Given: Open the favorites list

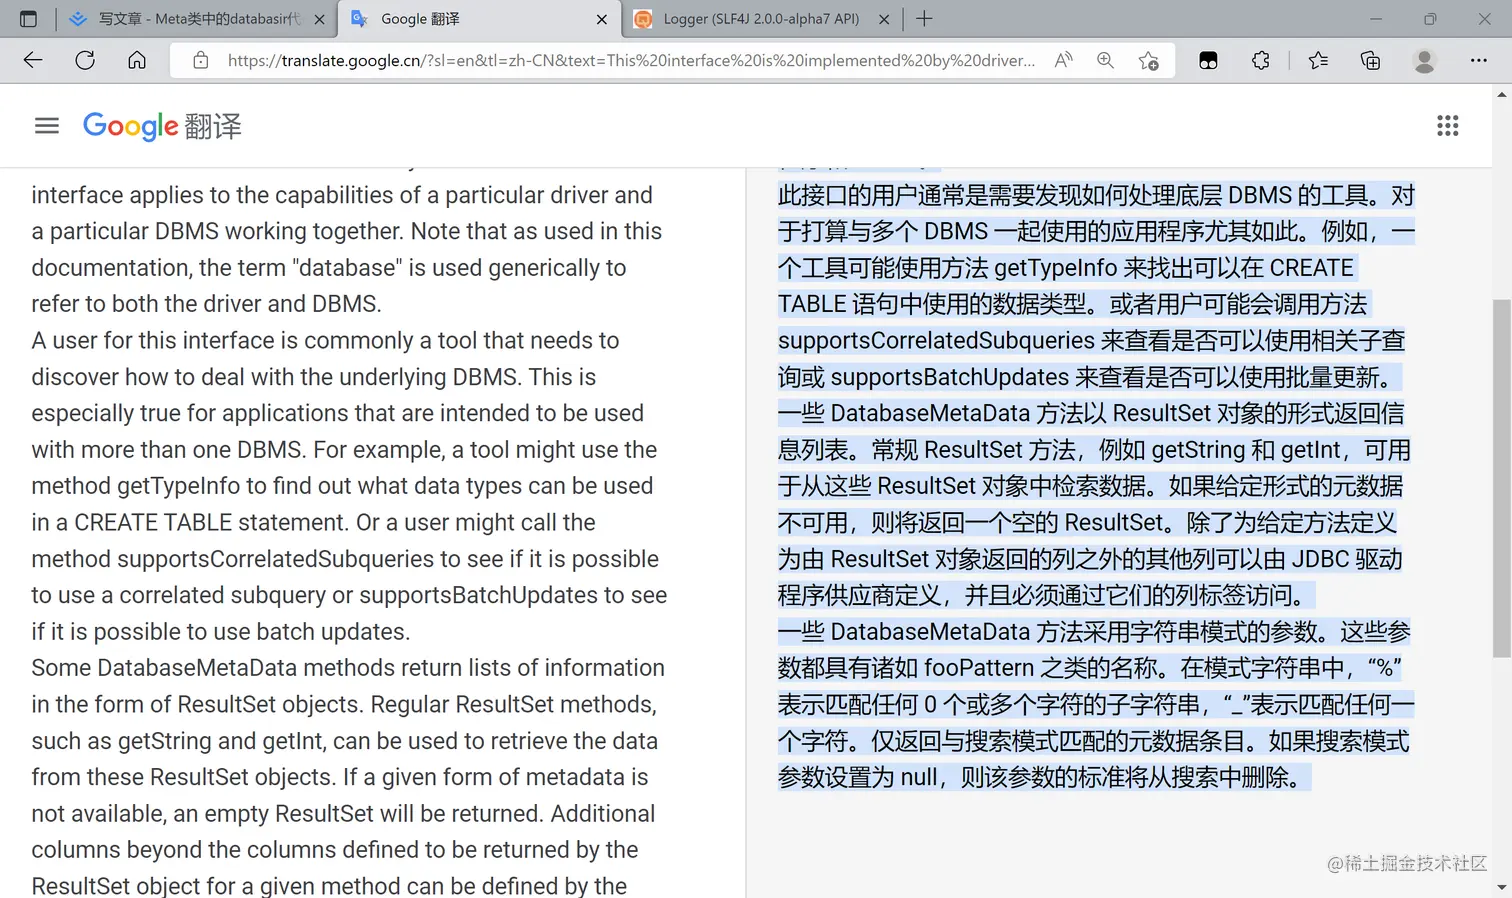Looking at the screenshot, I should click(1318, 60).
